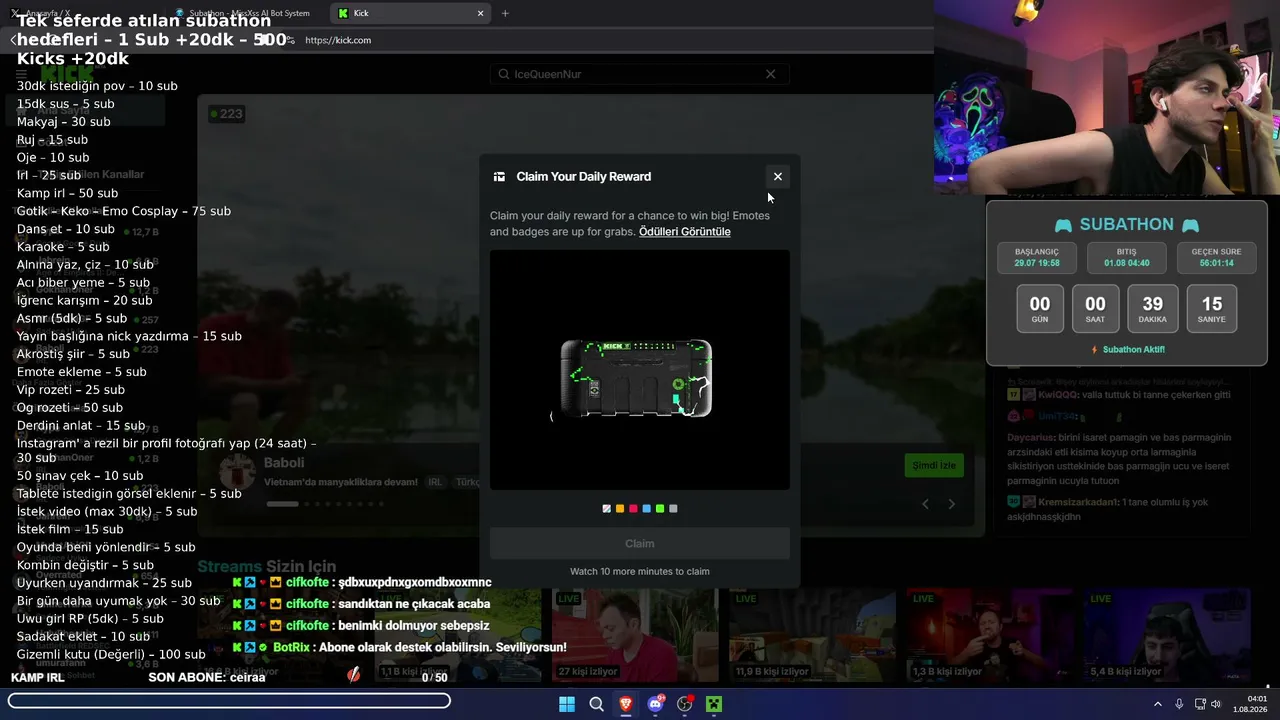Click the Şimdi izle button
The image size is (1280, 720).
[934, 465]
